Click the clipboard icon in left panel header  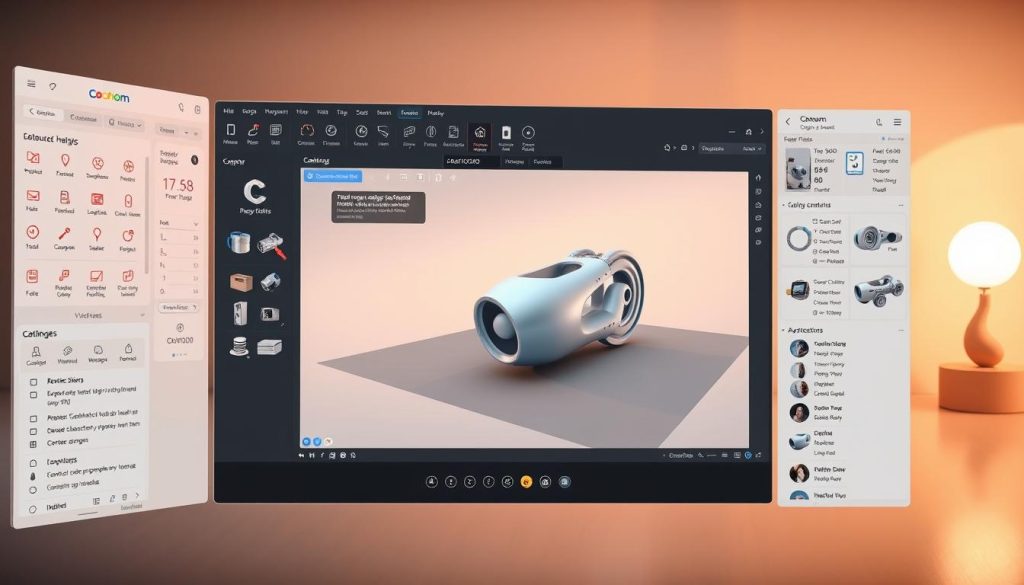(197, 110)
